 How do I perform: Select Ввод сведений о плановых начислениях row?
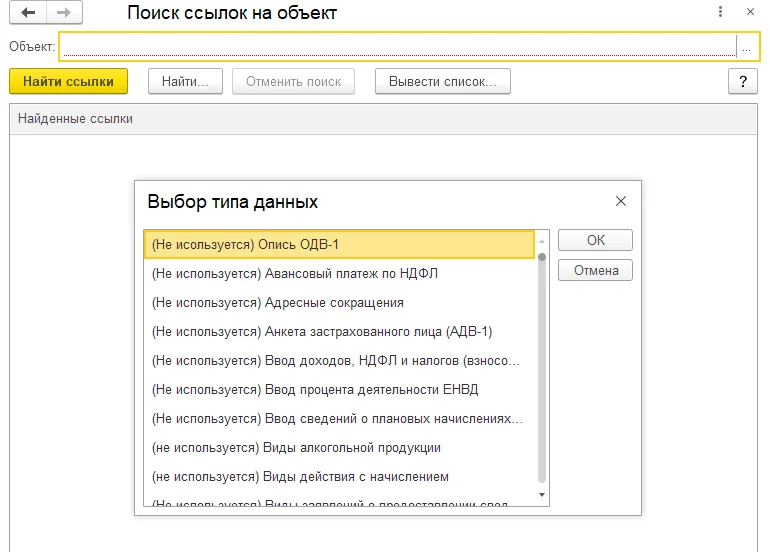pyautogui.click(x=339, y=418)
